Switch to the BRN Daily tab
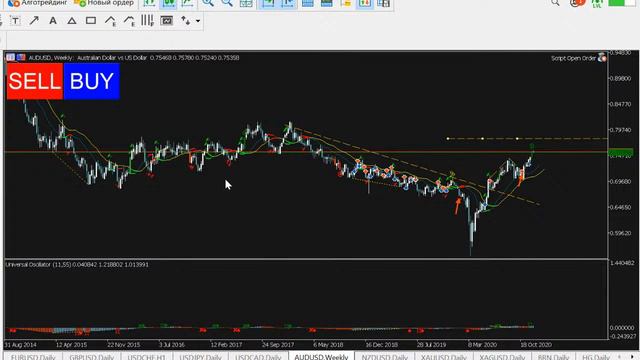This screenshot has width=640, height=360. point(553,357)
